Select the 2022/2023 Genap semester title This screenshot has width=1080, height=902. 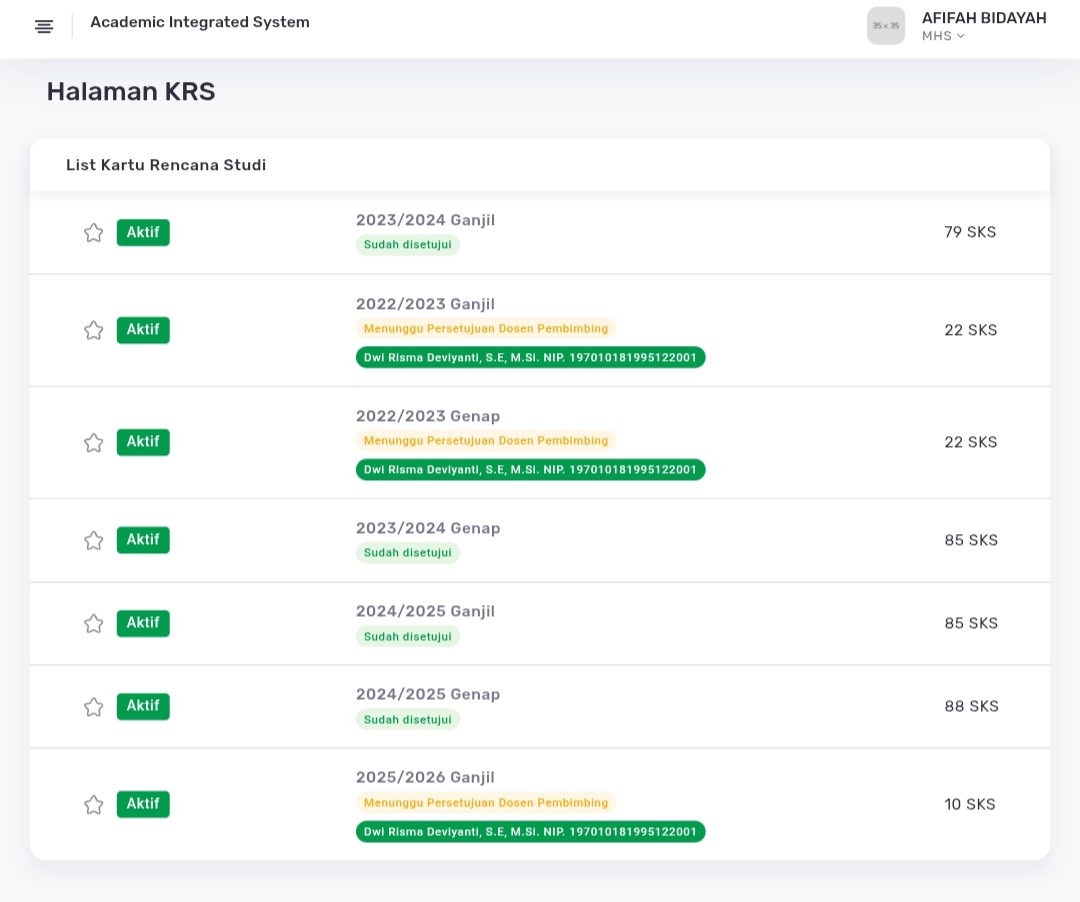[x=427, y=416]
